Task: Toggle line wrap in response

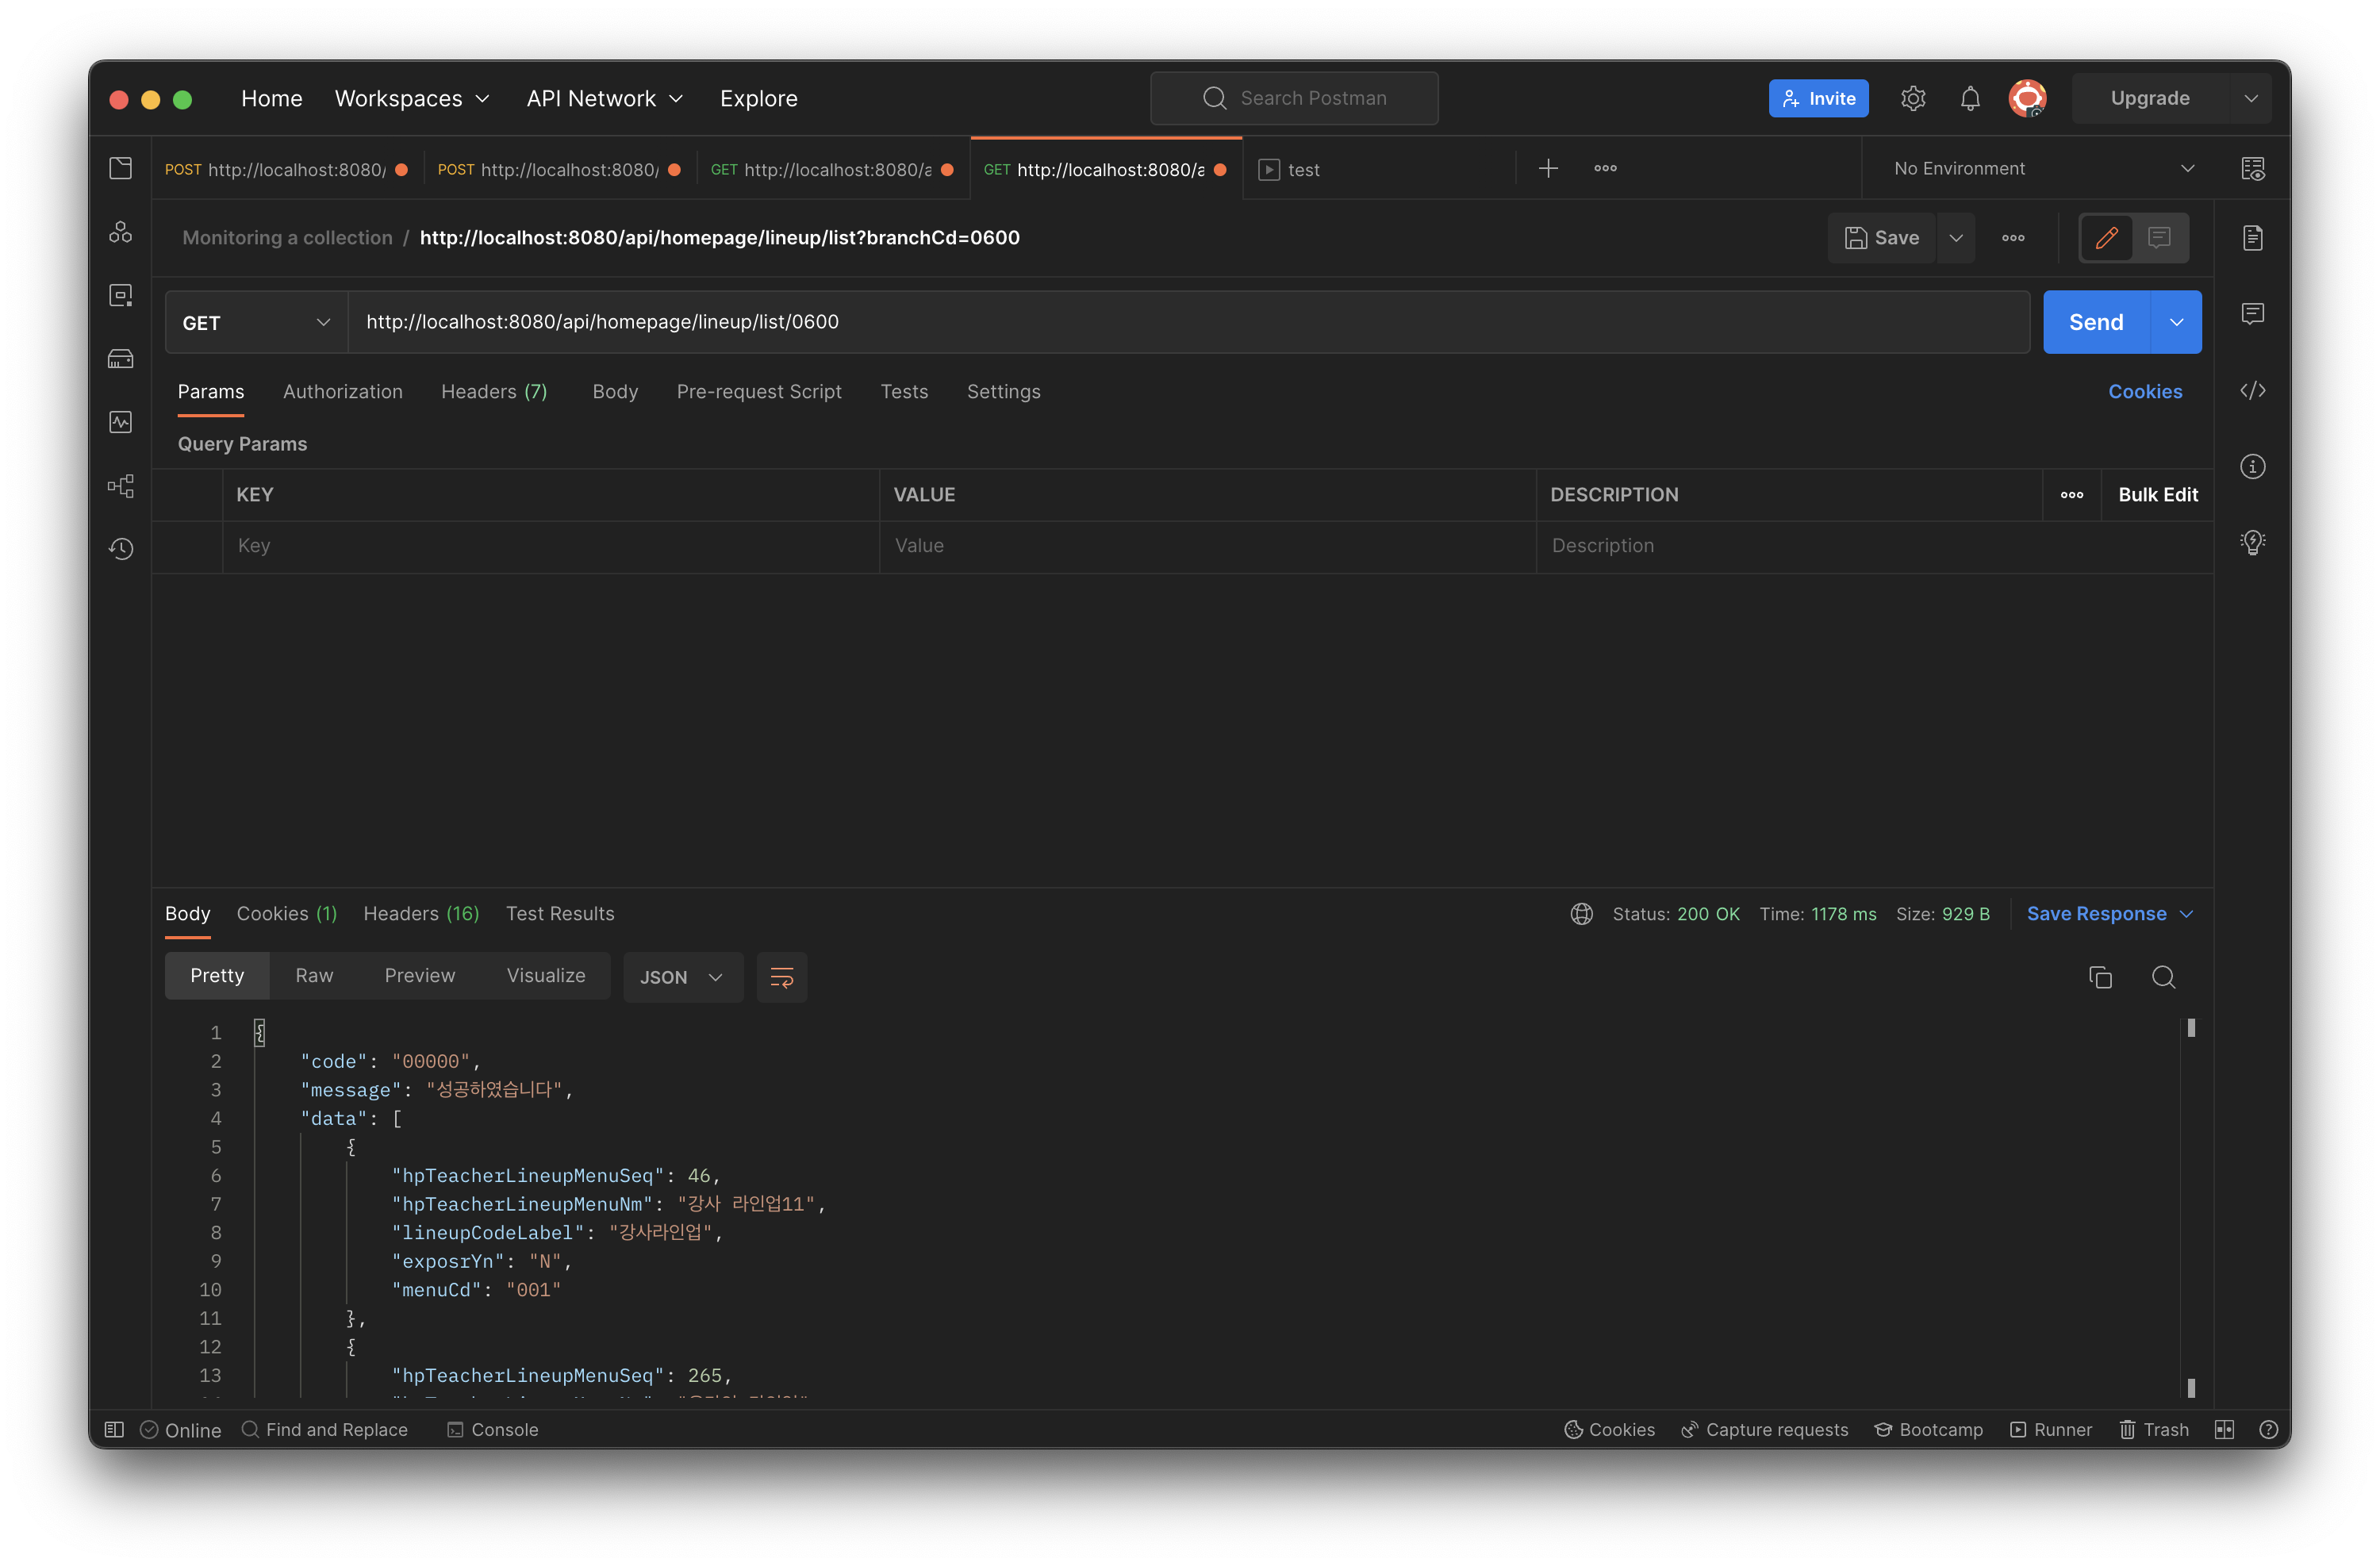Action: click(781, 977)
